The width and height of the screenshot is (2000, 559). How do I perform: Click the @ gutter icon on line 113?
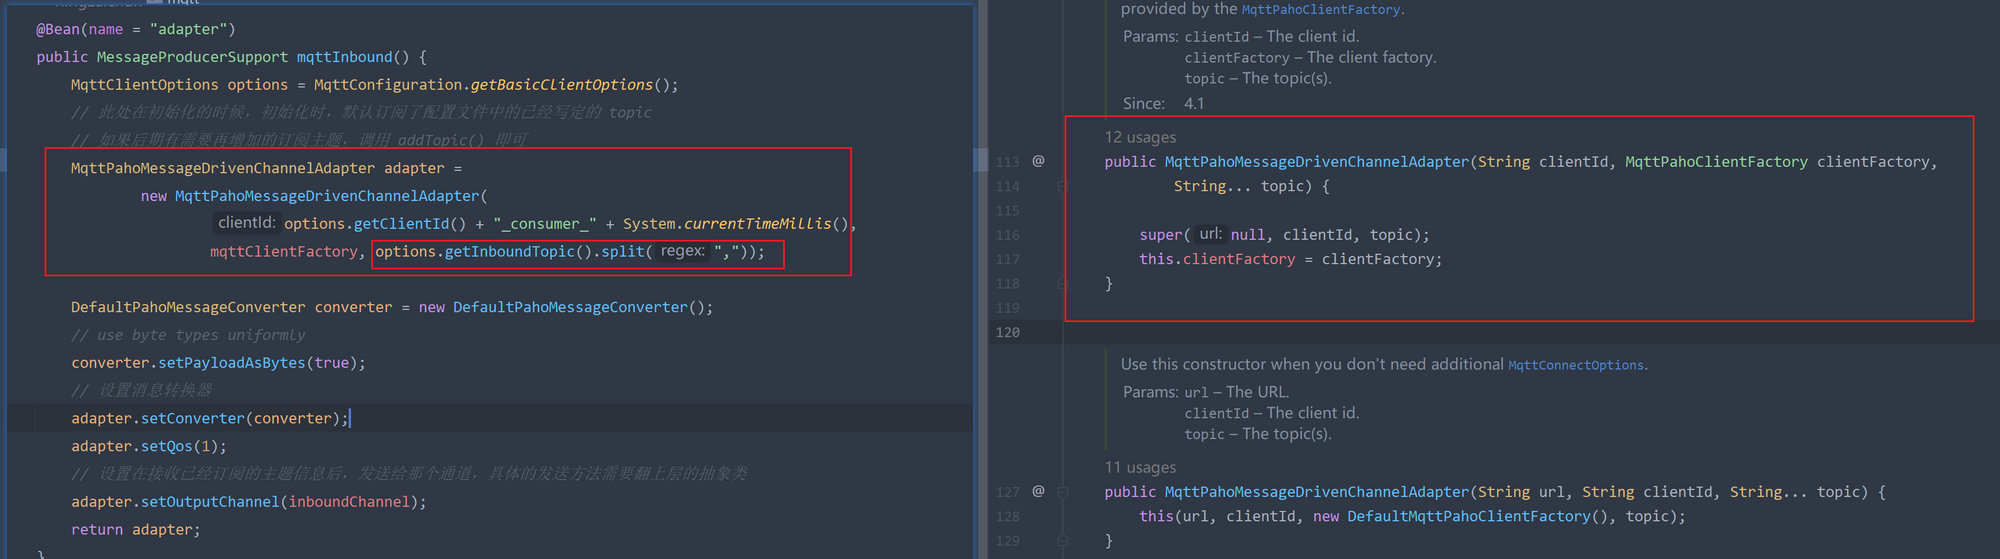(1038, 161)
